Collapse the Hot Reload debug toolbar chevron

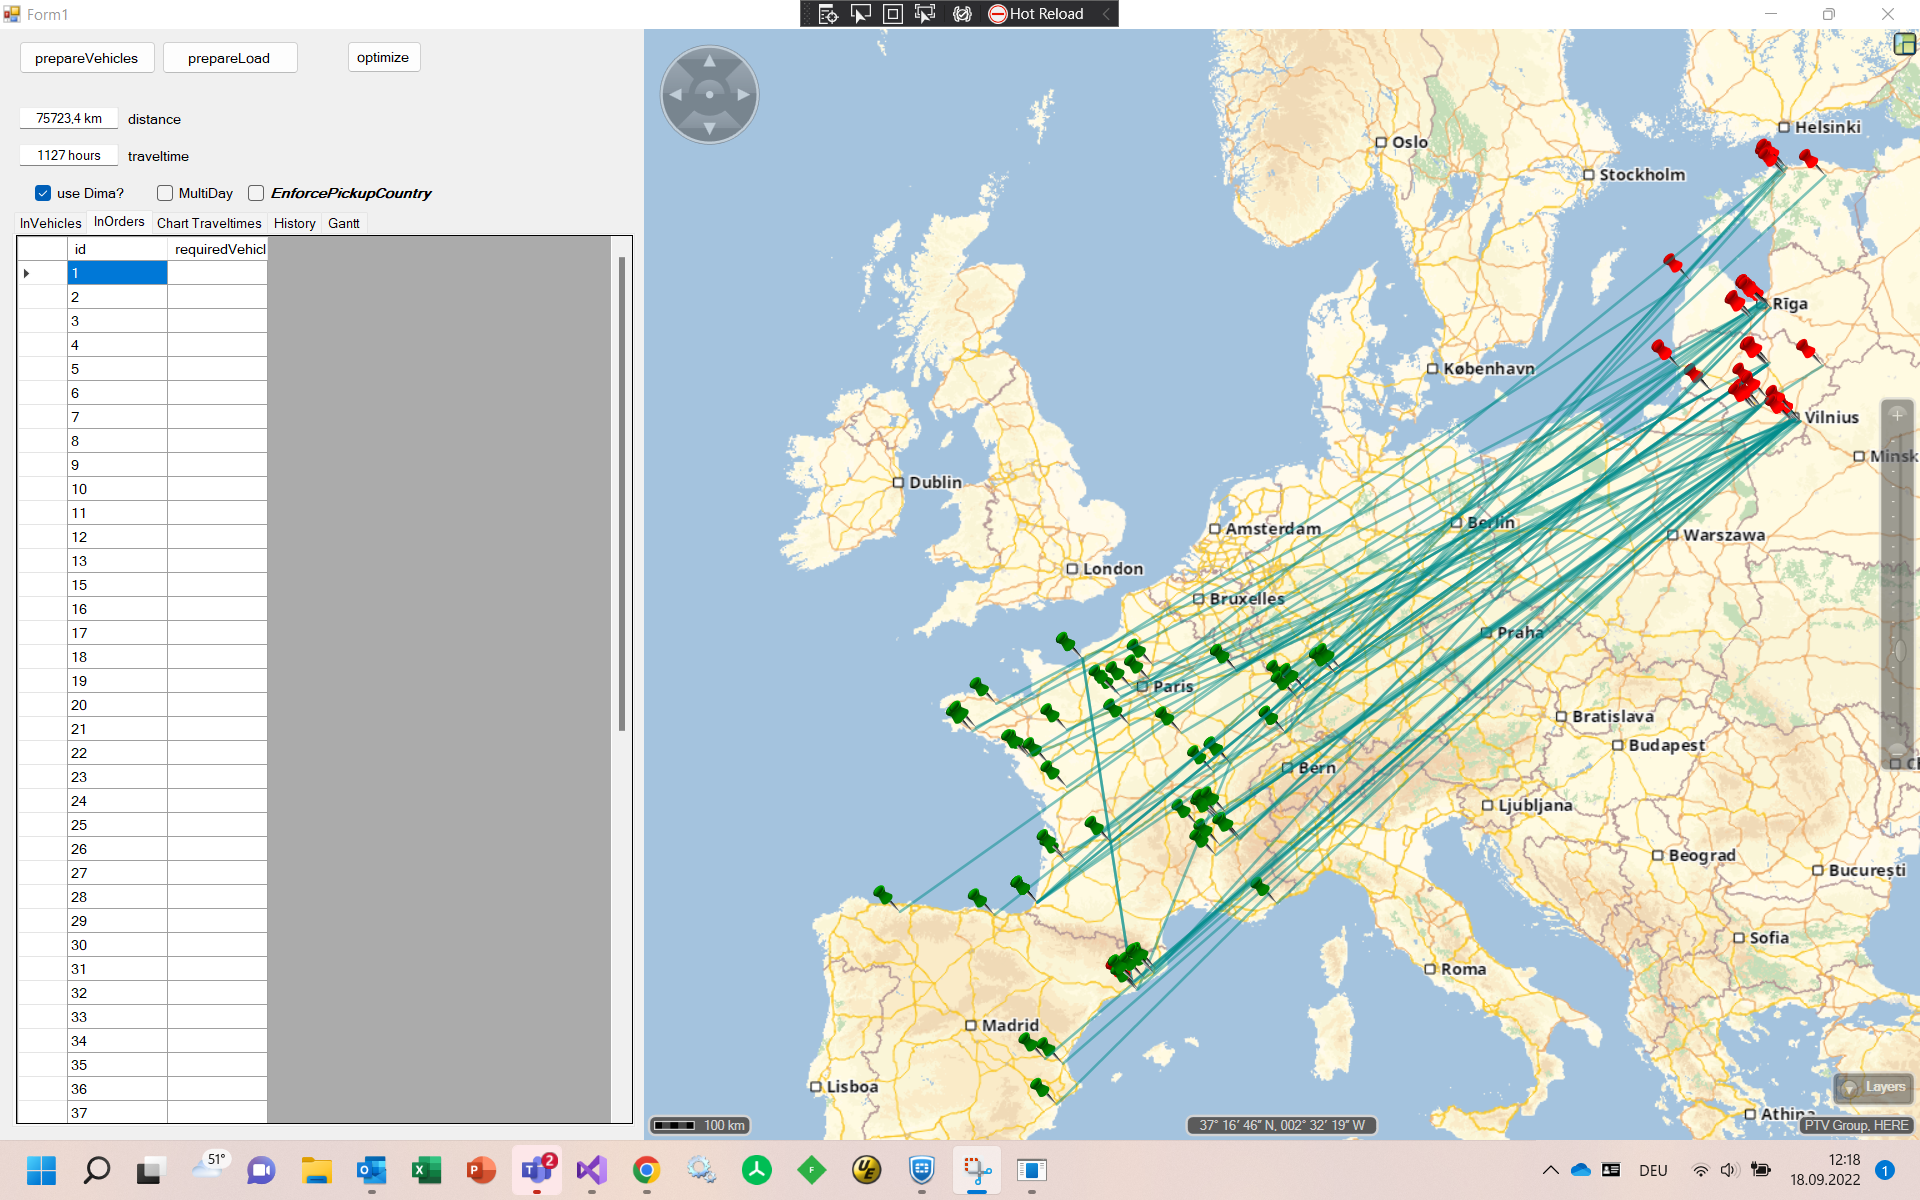(1106, 14)
